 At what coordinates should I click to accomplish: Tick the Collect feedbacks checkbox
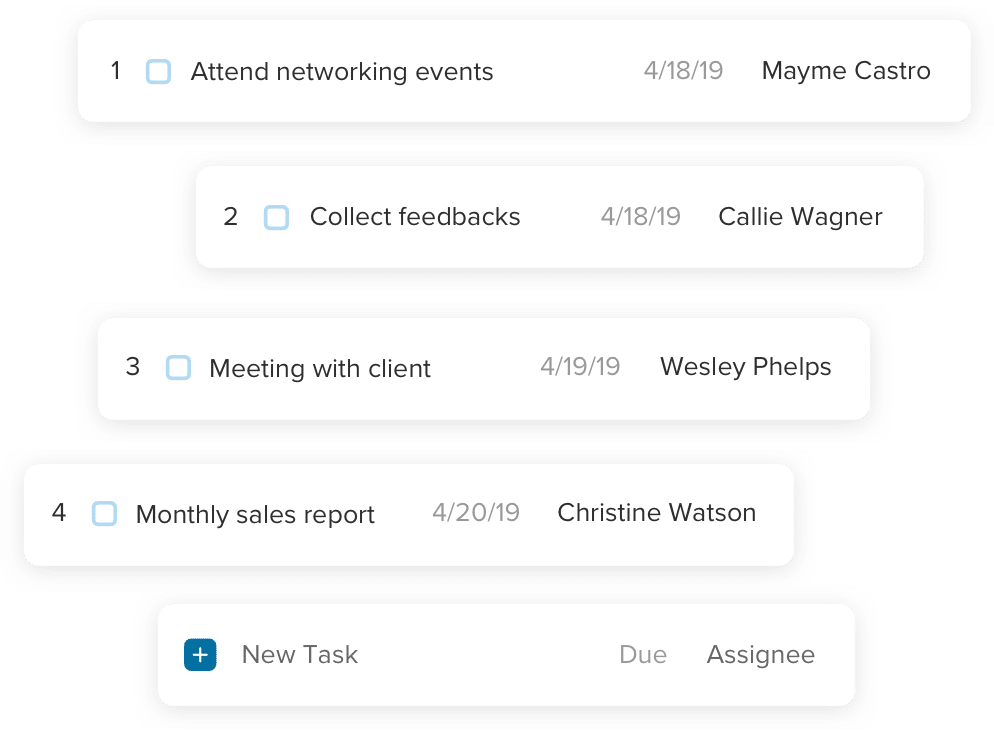pos(276,217)
